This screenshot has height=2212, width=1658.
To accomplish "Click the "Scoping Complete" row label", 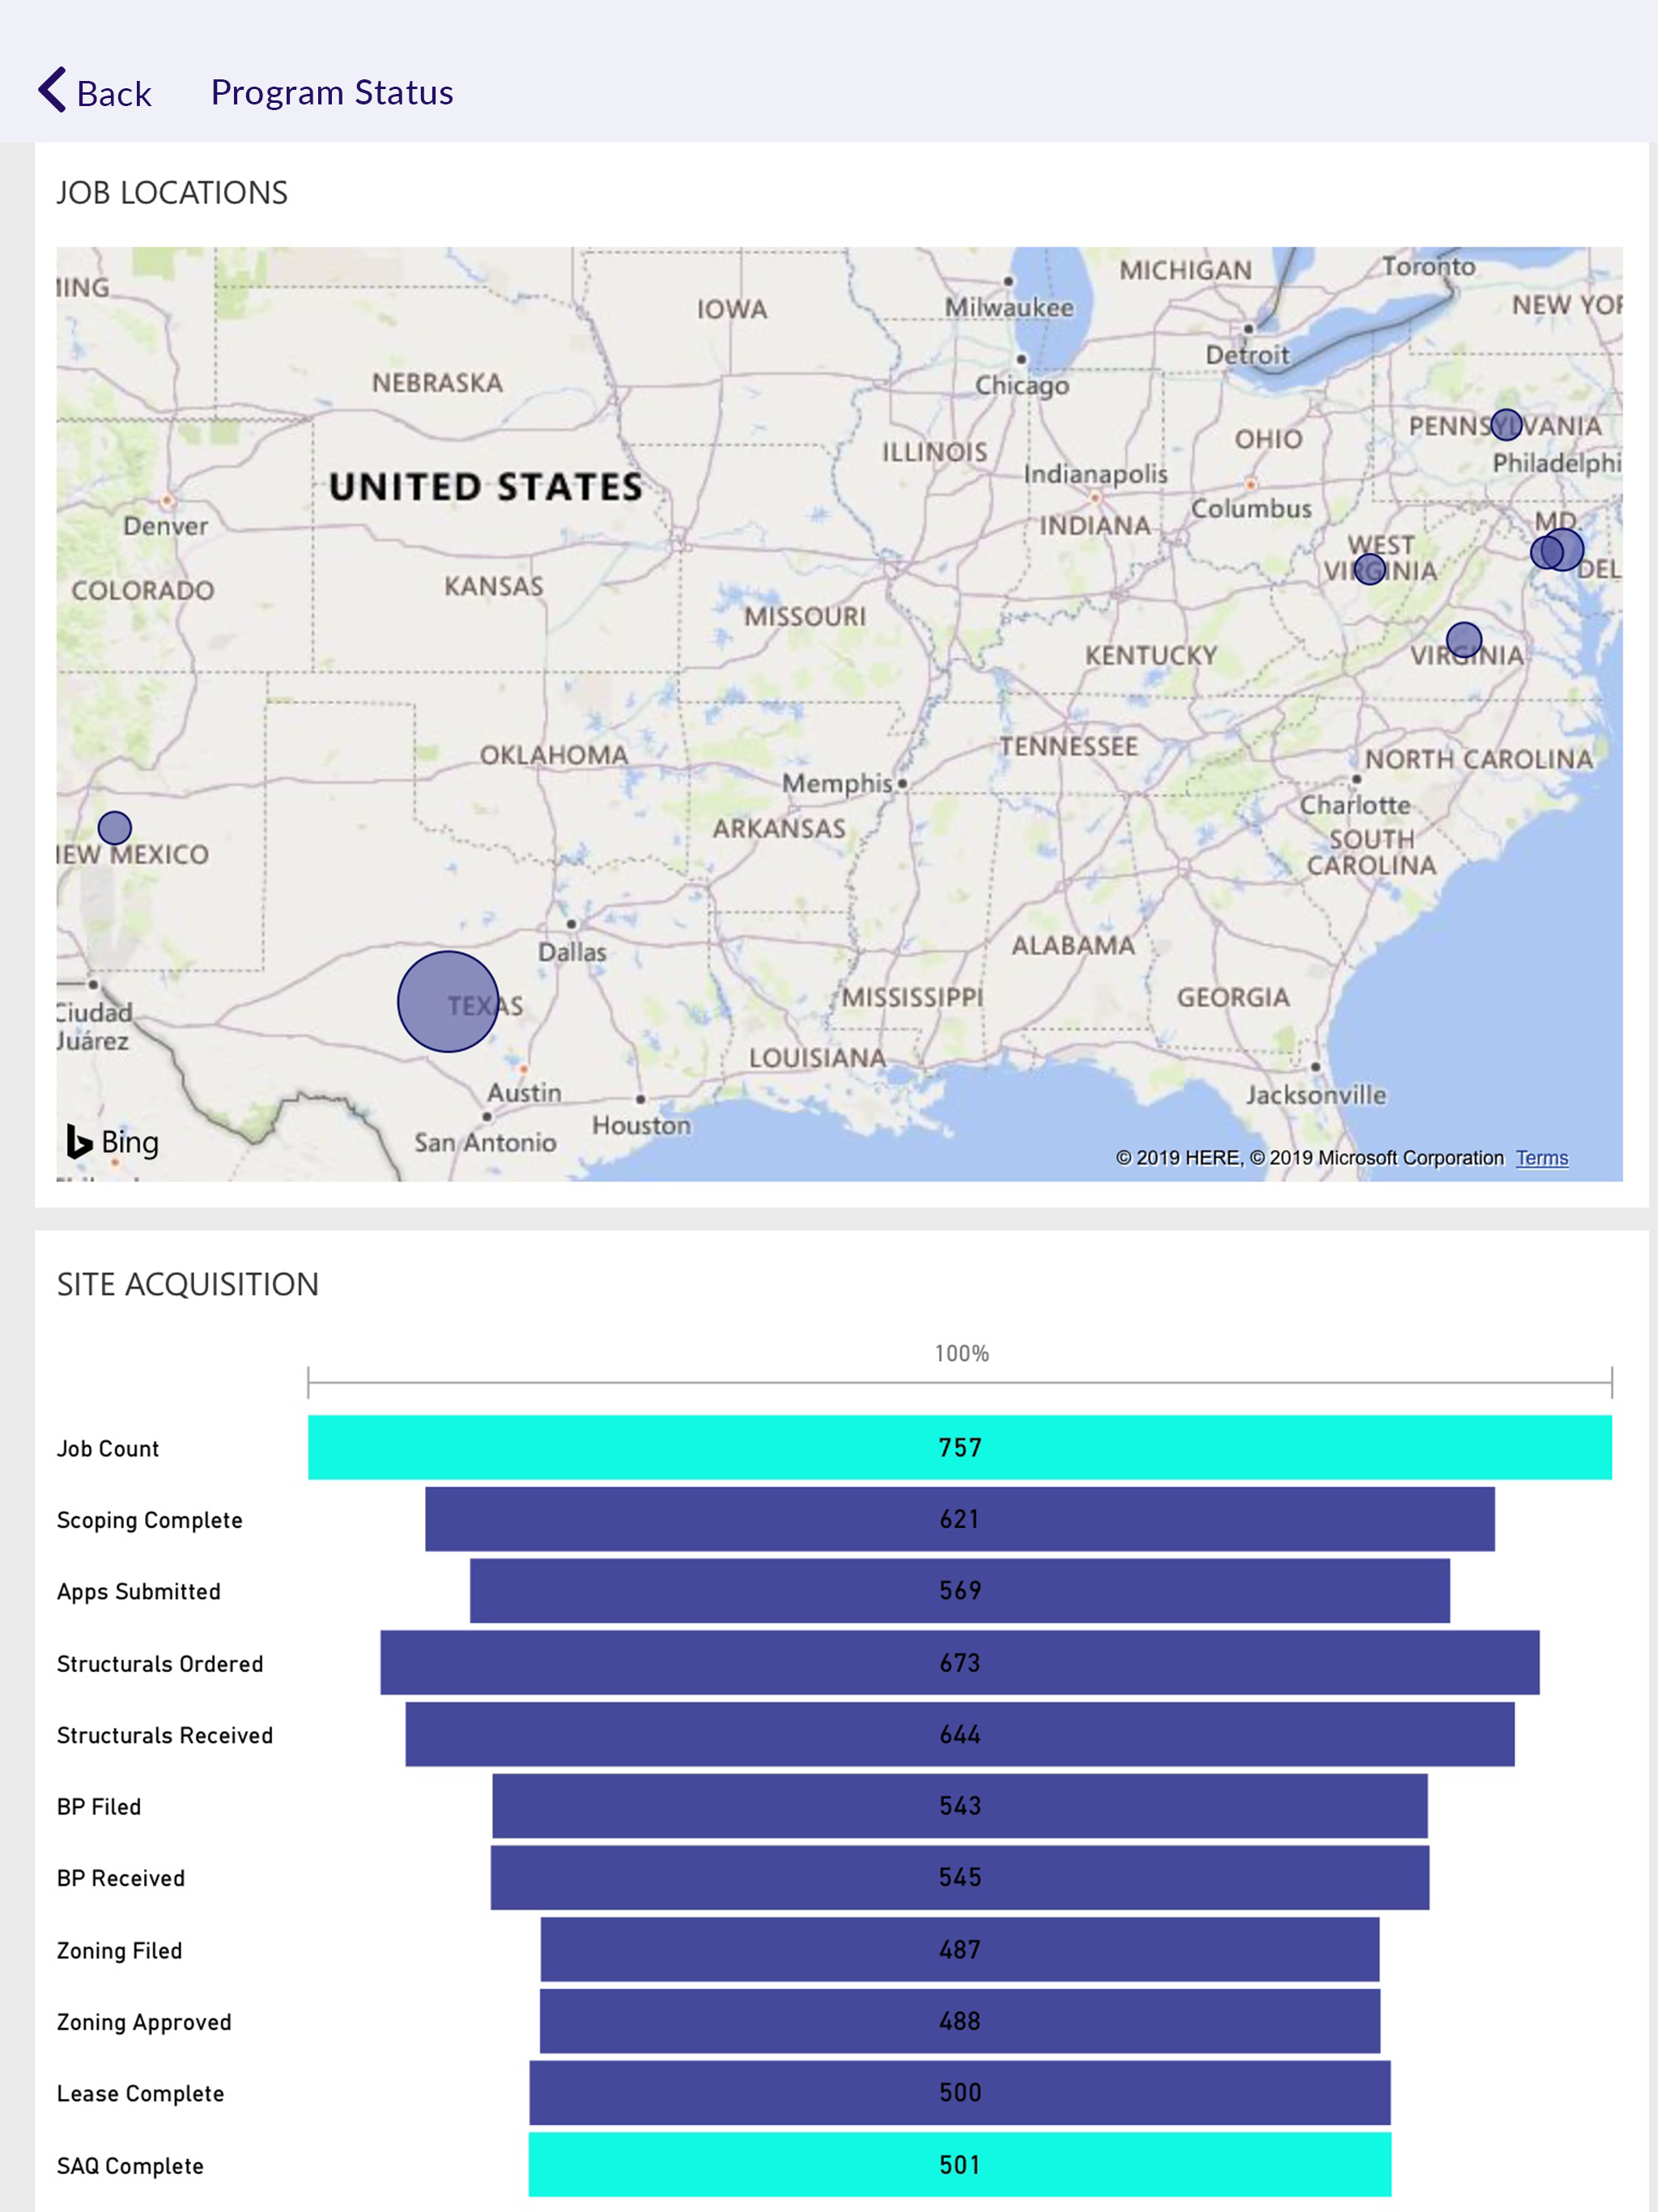I will [x=150, y=1520].
